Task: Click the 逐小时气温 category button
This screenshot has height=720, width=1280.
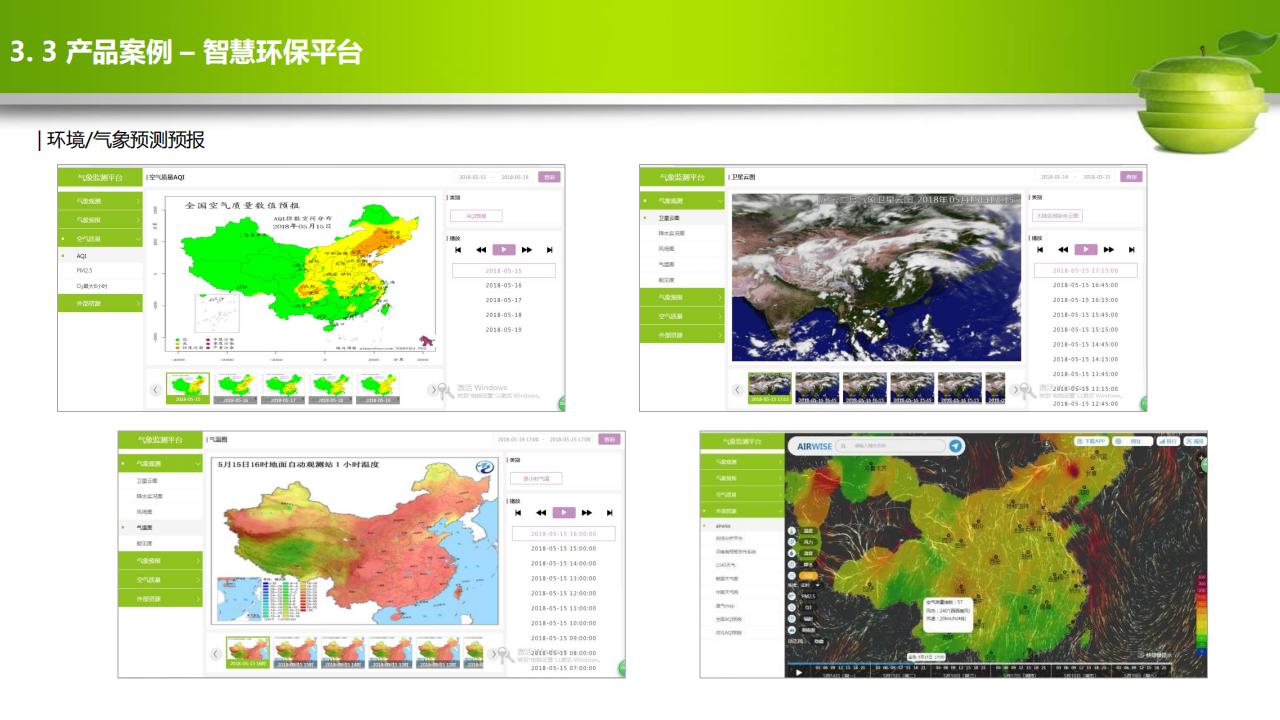Action: pos(536,478)
